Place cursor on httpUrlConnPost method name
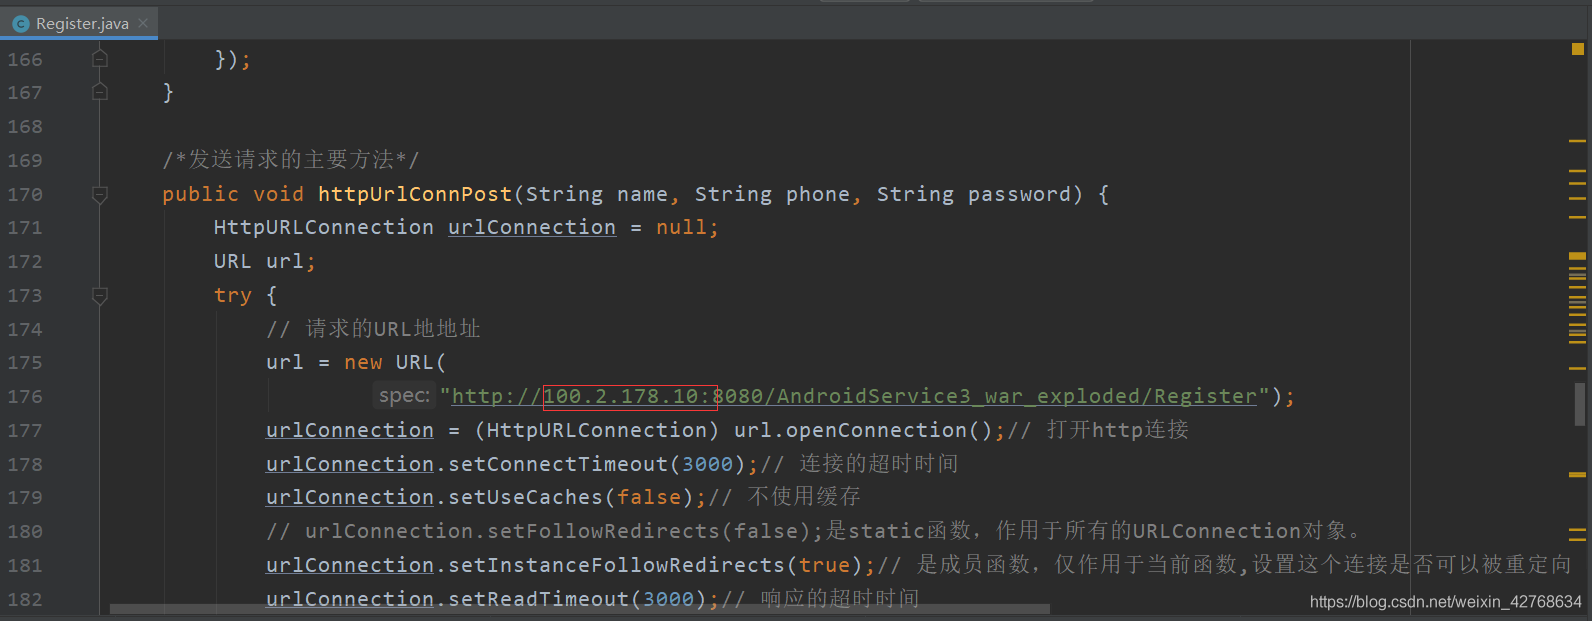The image size is (1592, 621). (x=415, y=194)
